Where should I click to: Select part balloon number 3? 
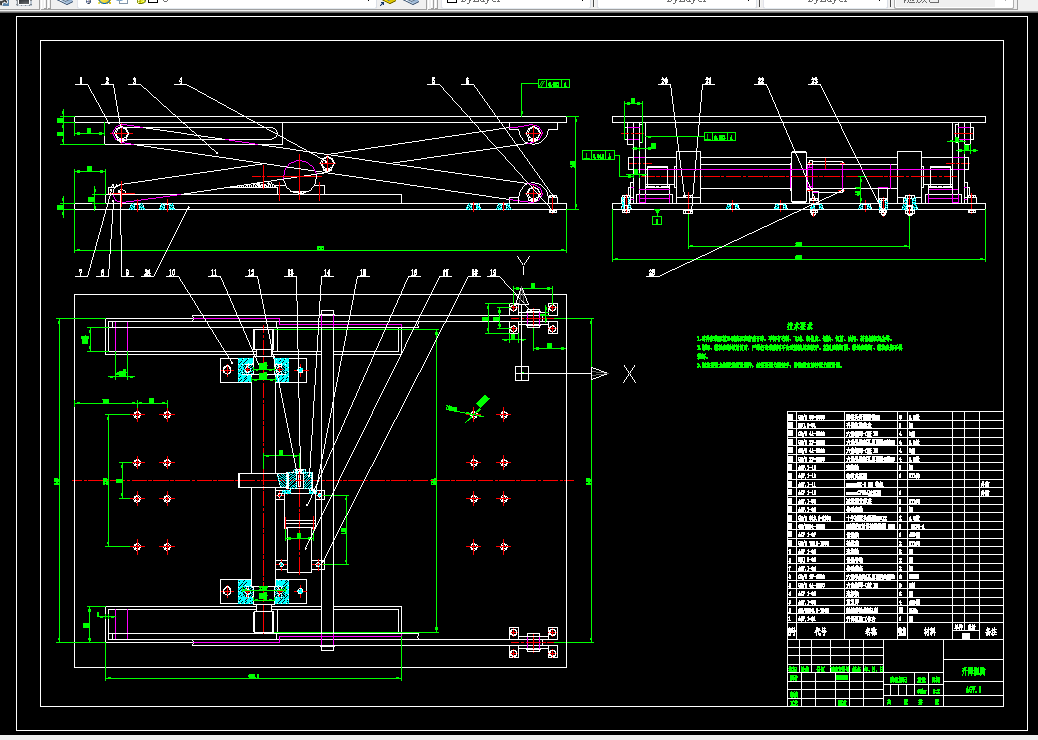[x=134, y=81]
